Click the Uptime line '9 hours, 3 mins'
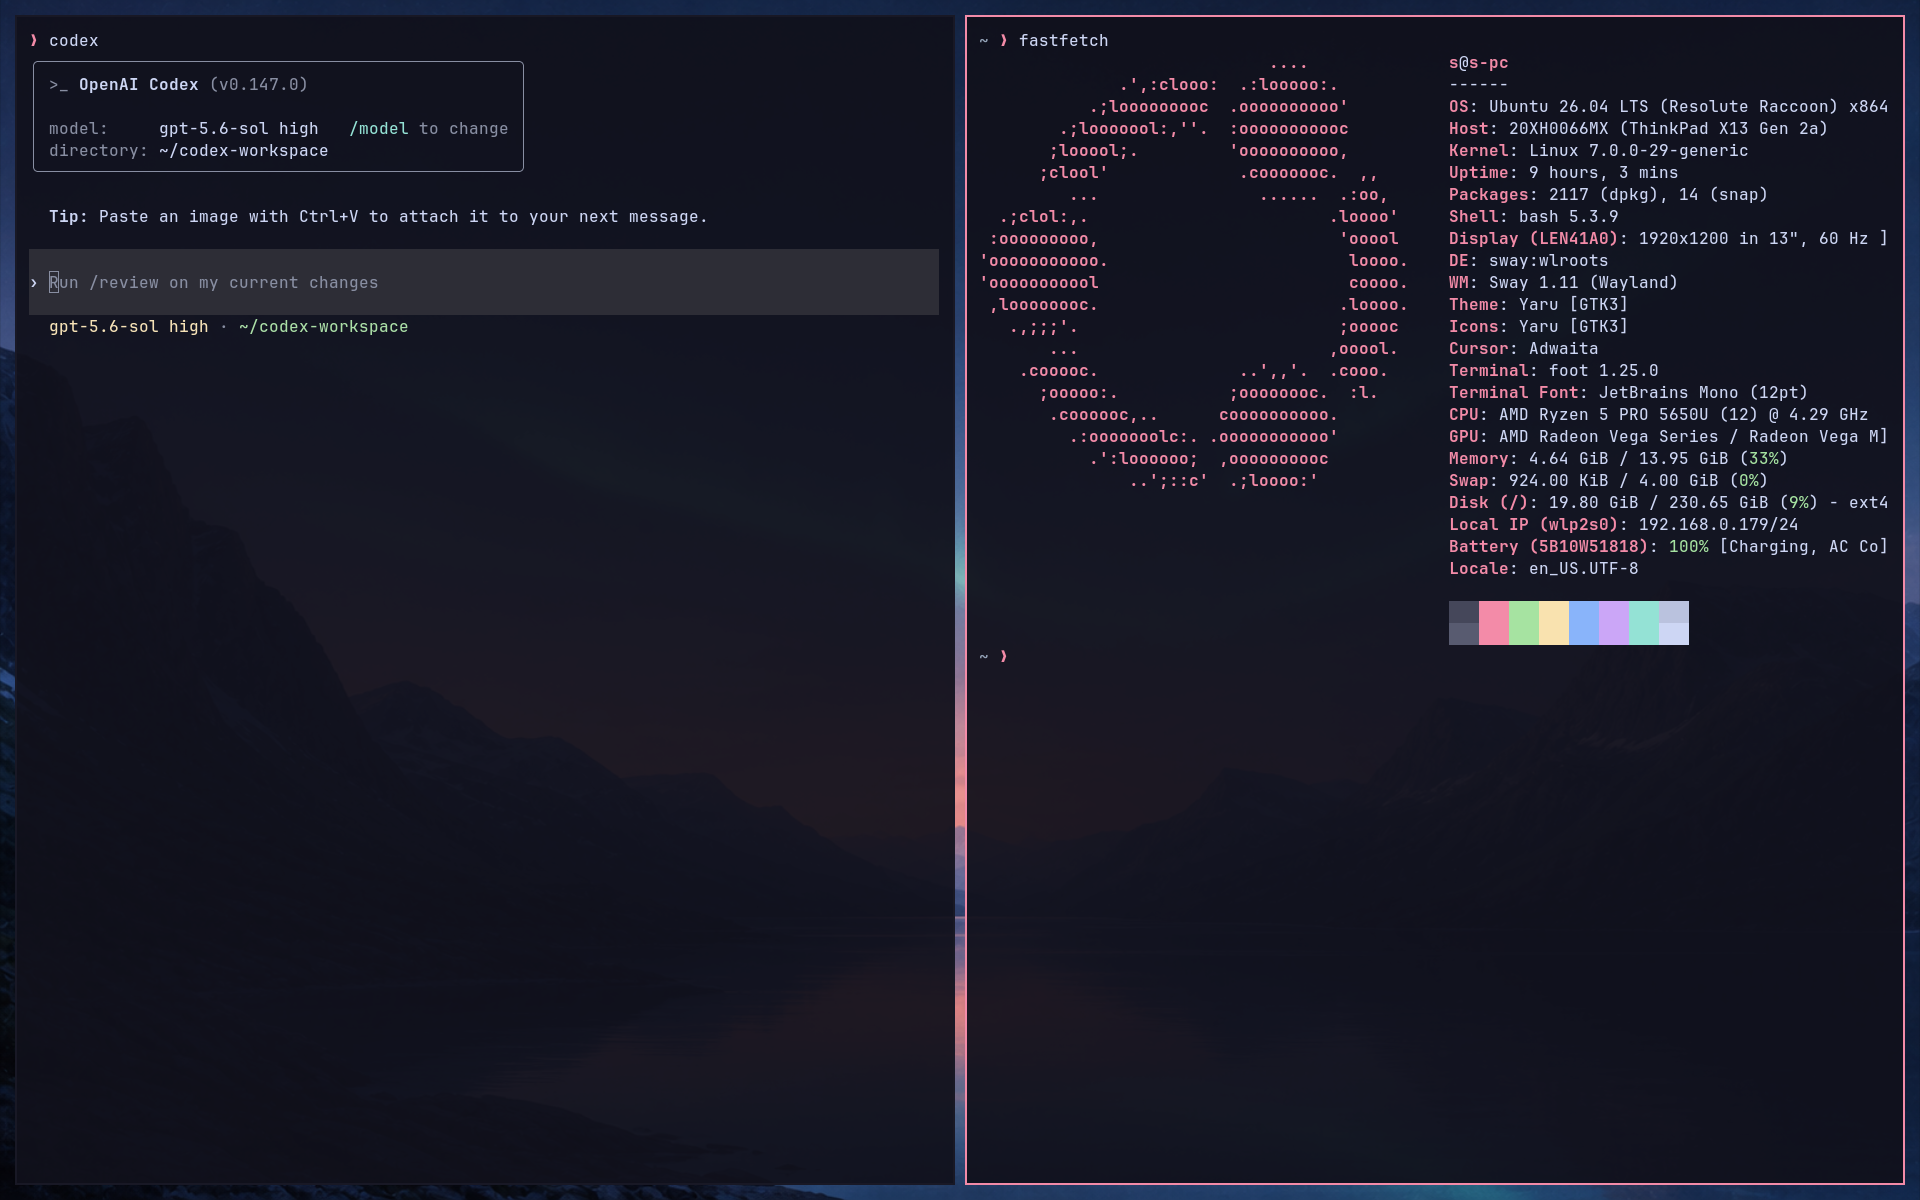Screen dimensions: 1920x1200 1564,173
